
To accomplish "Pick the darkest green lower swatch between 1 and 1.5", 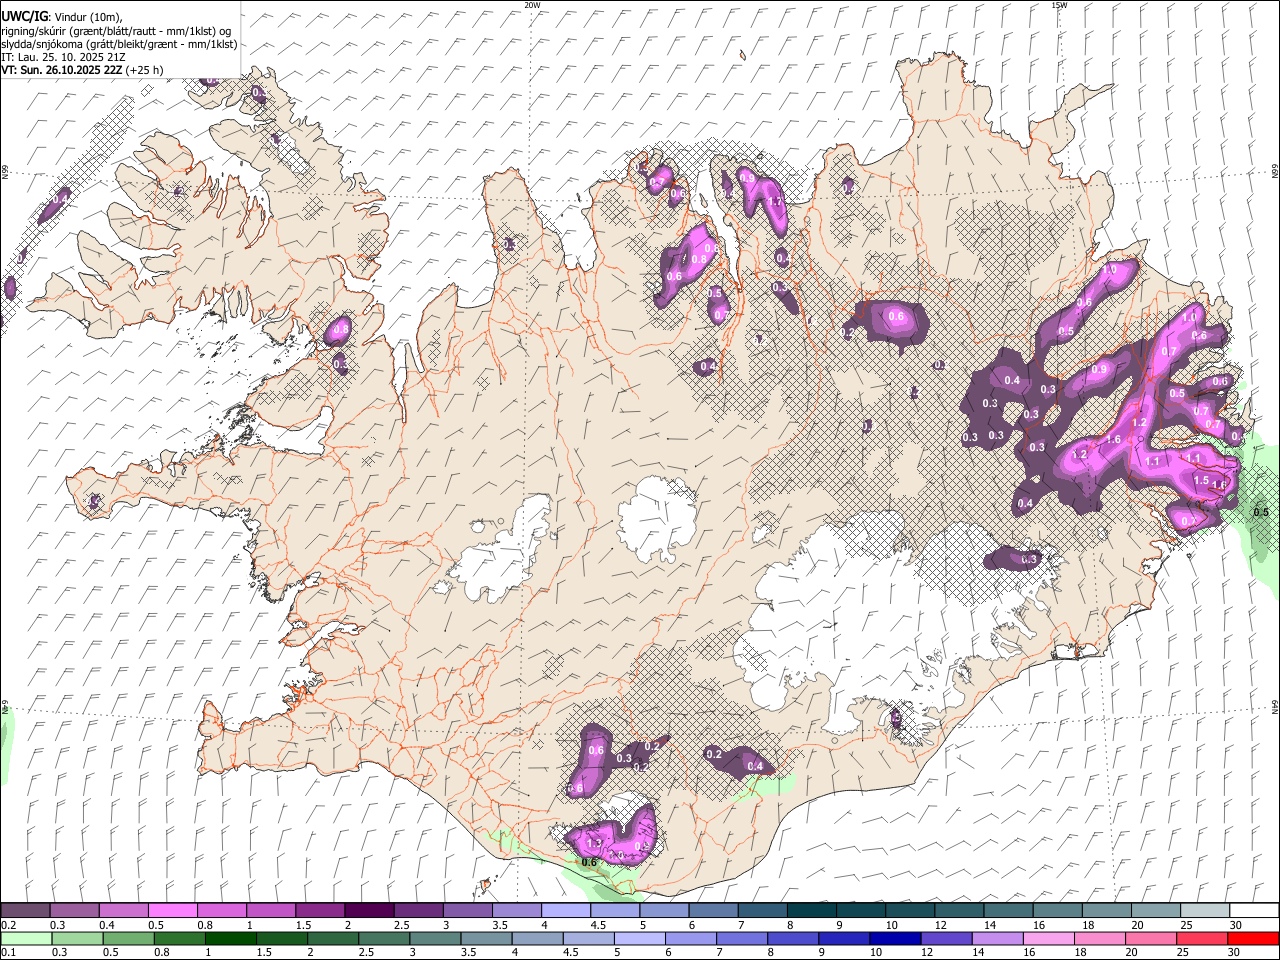I will tap(230, 938).
